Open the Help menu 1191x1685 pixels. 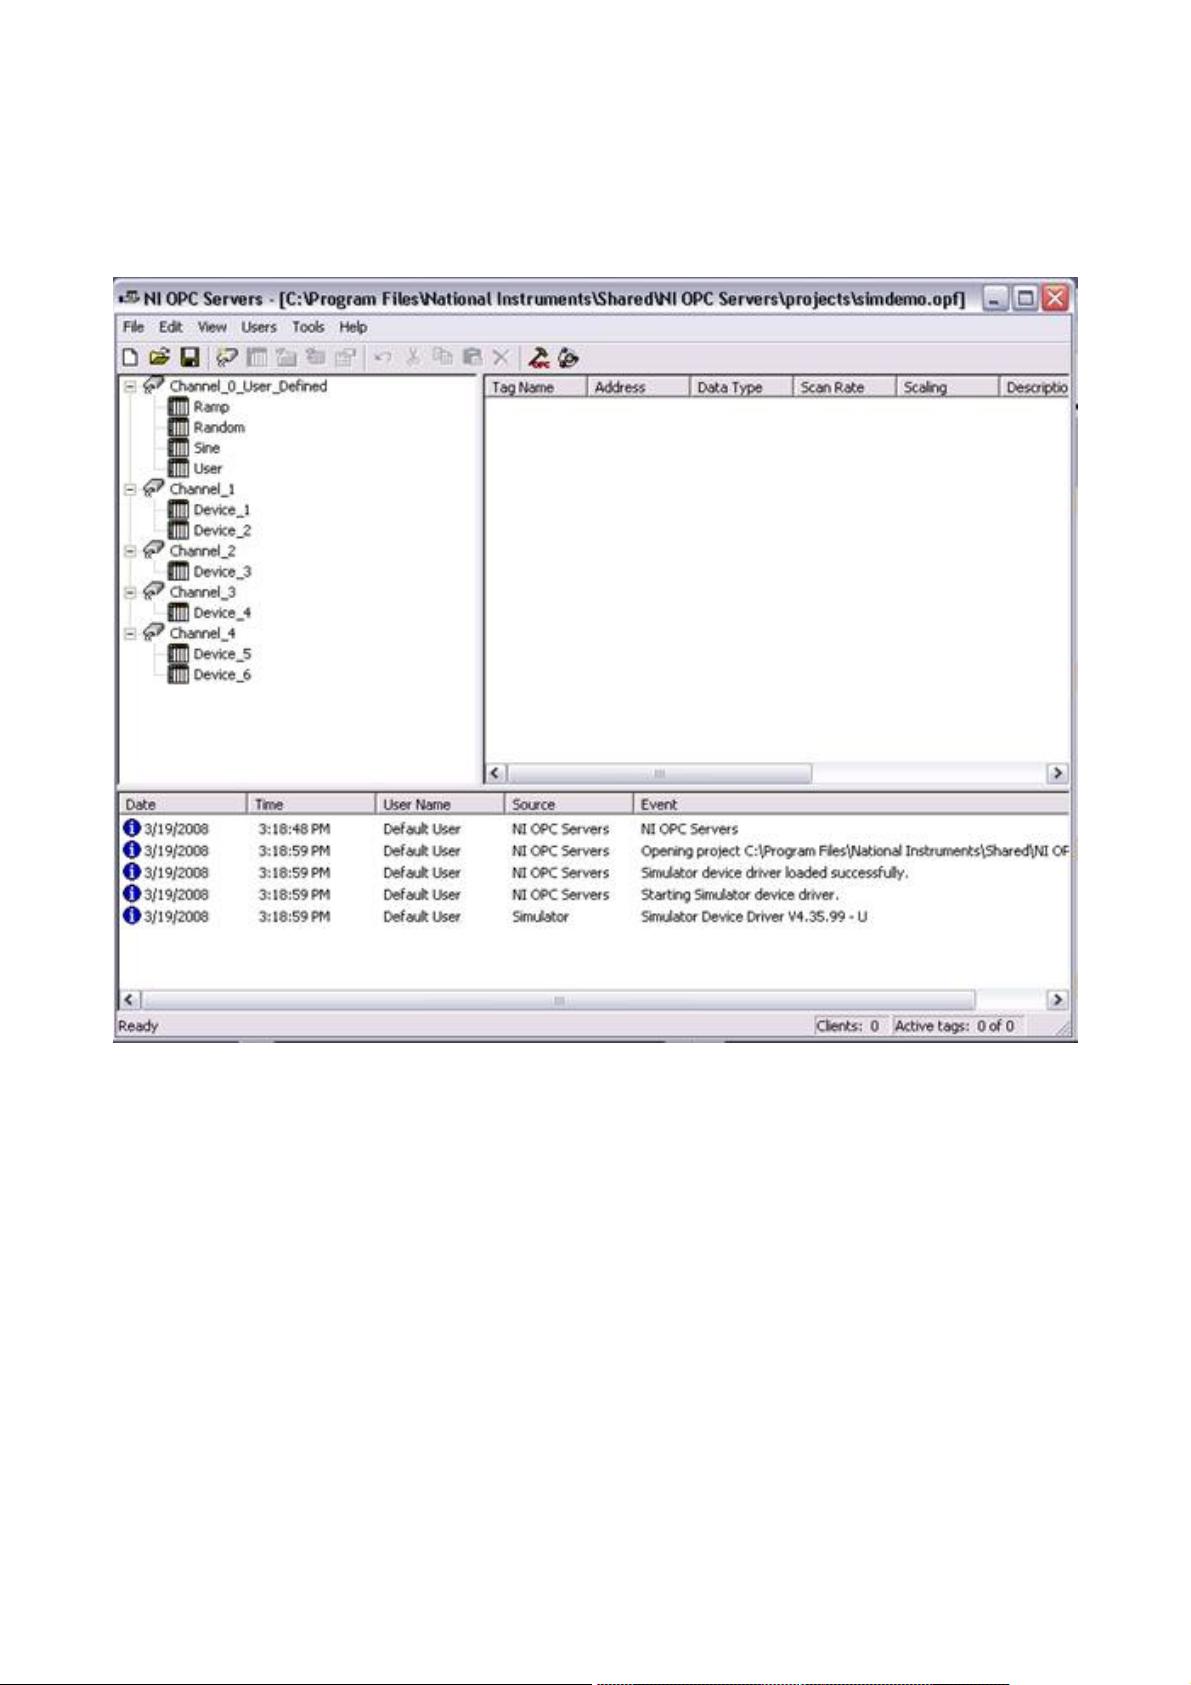pyautogui.click(x=353, y=327)
